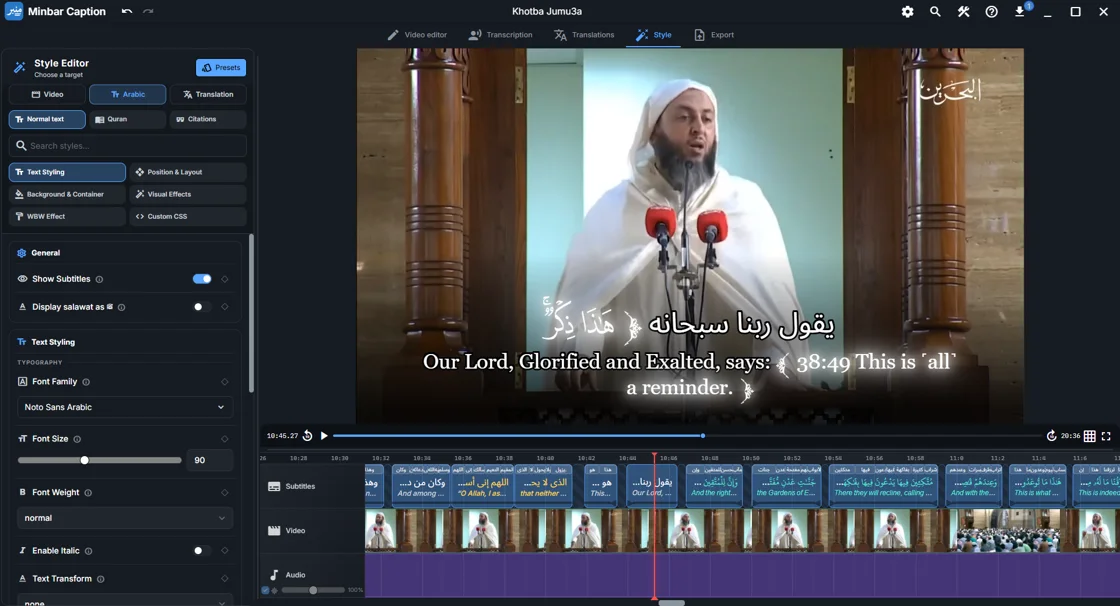Collapse the General section header
1120x606 pixels.
pos(124,253)
